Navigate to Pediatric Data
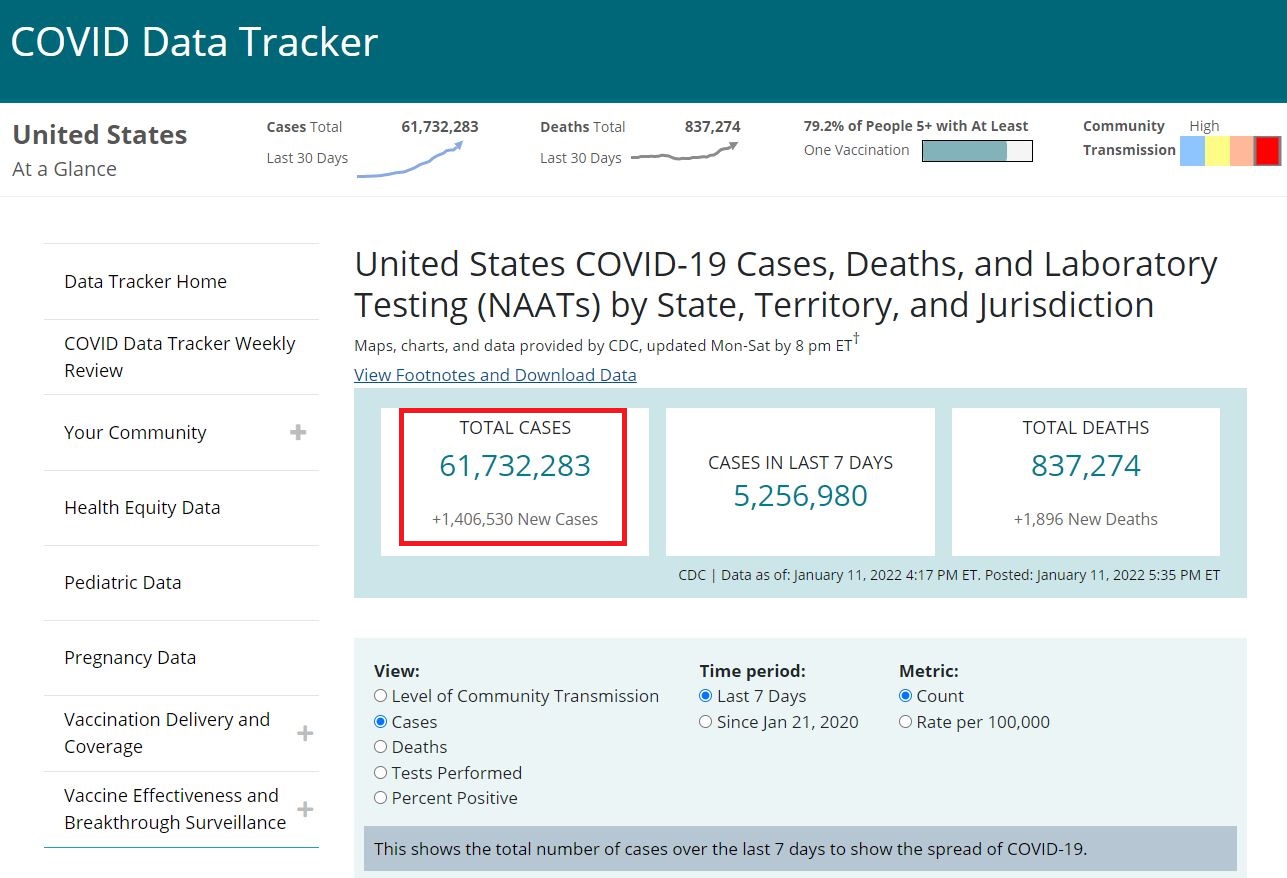The image size is (1287, 878). click(x=123, y=583)
